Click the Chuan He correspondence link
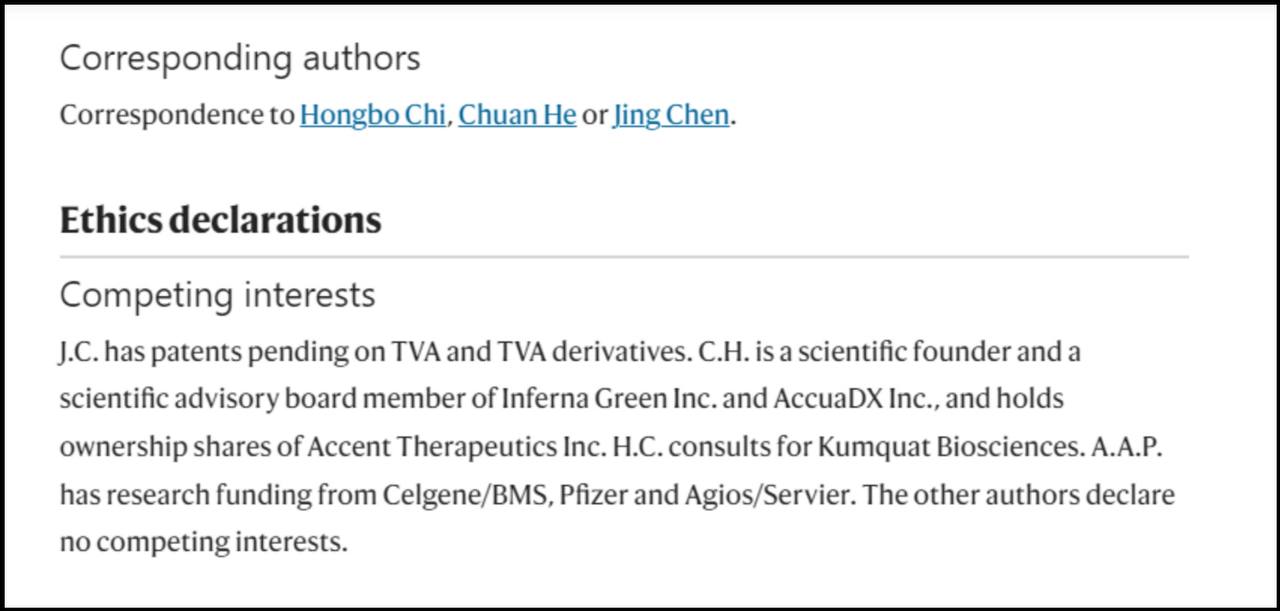Image resolution: width=1280 pixels, height=611 pixels. click(517, 115)
